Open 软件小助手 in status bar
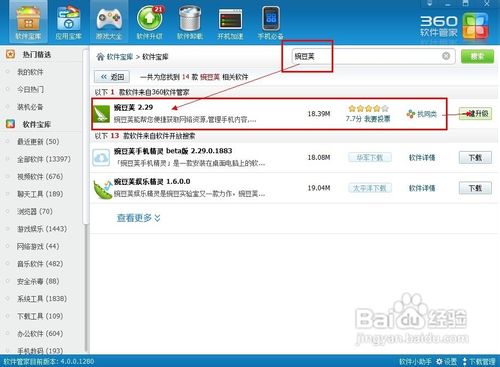500x367 pixels. click(x=415, y=361)
